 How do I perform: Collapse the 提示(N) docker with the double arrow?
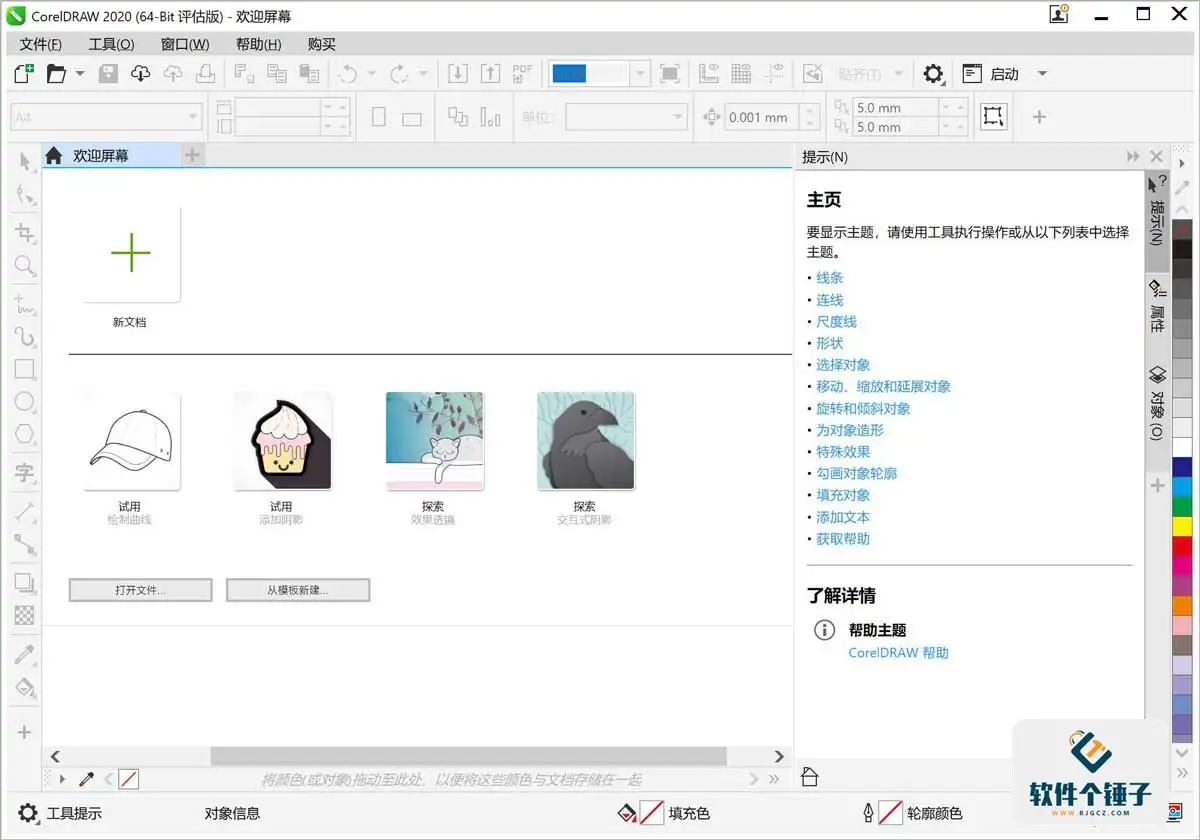pos(1133,157)
